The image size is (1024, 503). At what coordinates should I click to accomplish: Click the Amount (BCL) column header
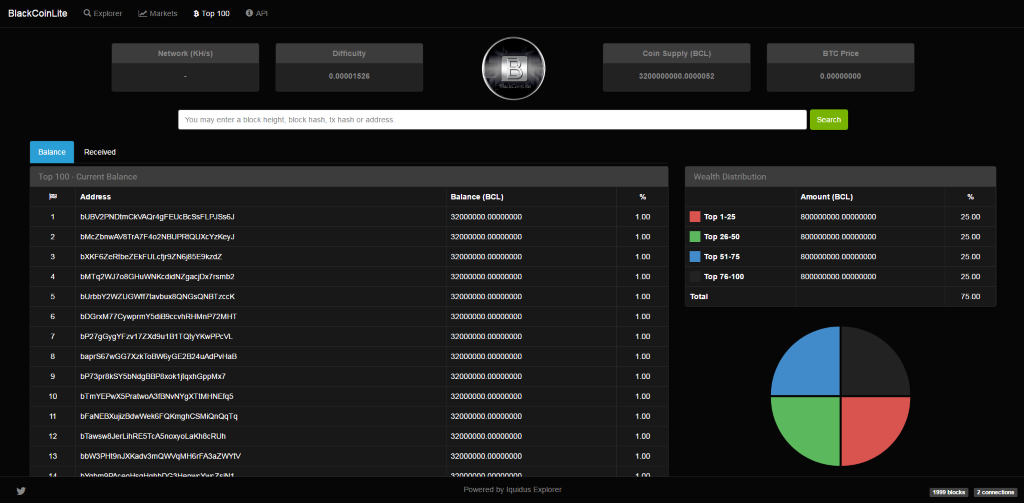pos(826,197)
